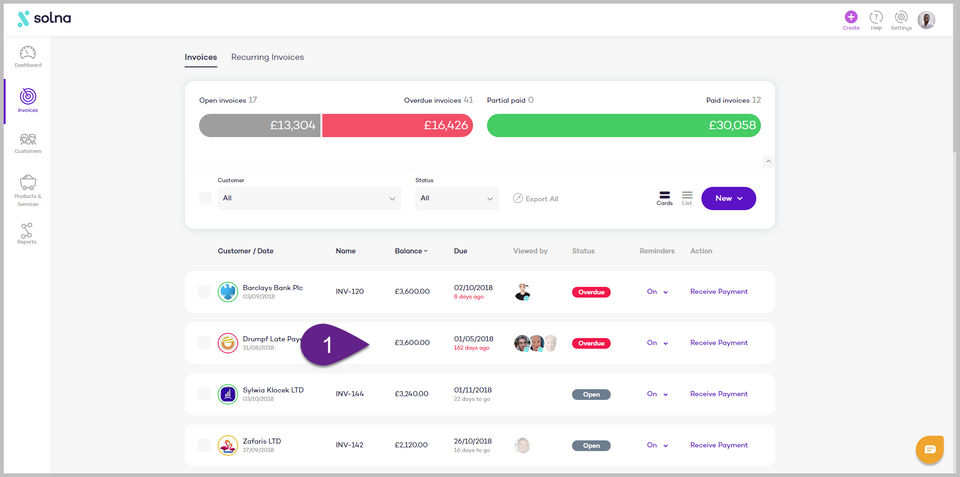Click the purple Create plus icon
This screenshot has width=960, height=477.
click(x=851, y=17)
